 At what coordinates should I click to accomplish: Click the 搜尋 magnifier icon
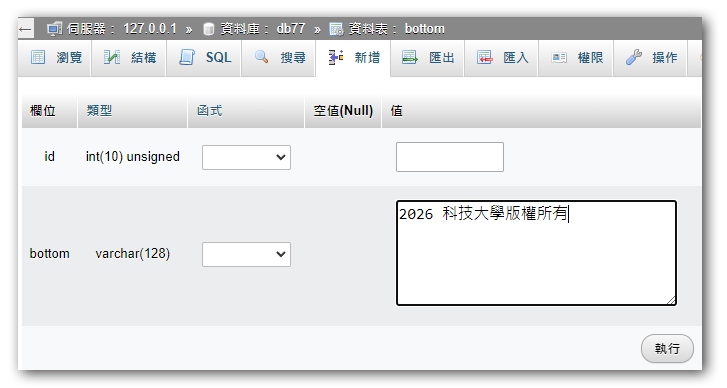(x=261, y=57)
